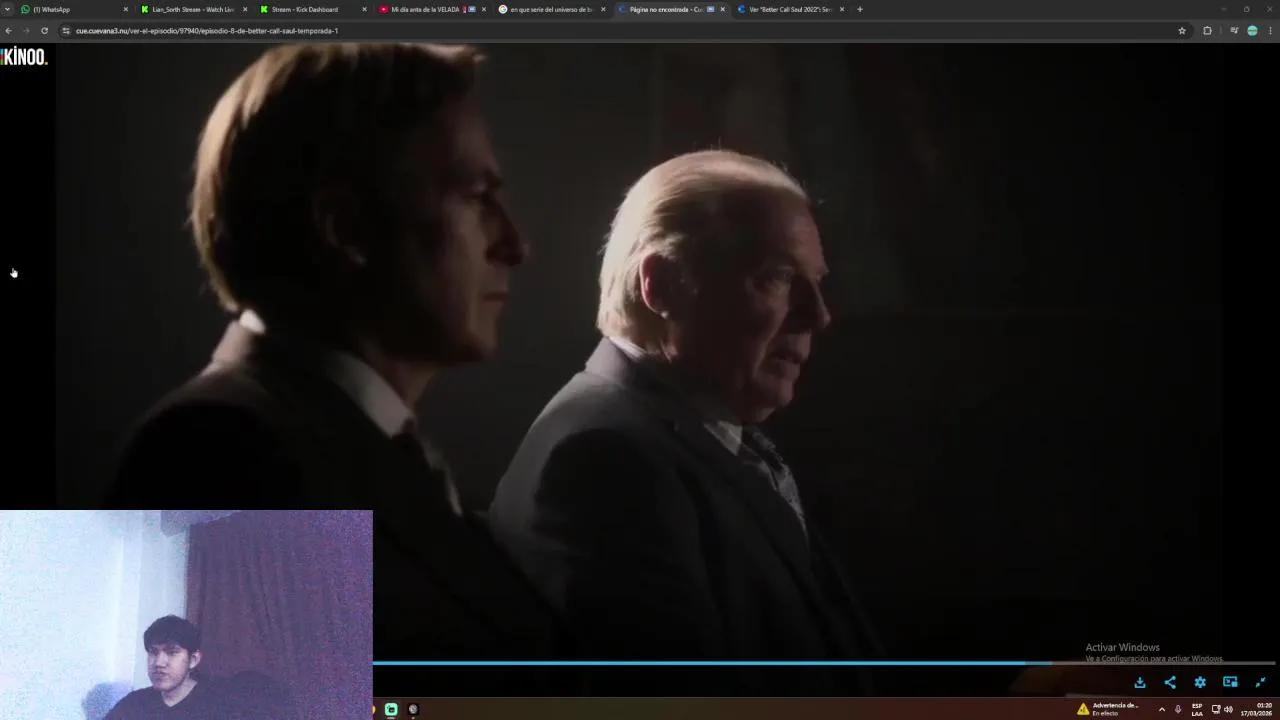Download the video with the download icon
The height and width of the screenshot is (720, 1280).
click(1140, 682)
